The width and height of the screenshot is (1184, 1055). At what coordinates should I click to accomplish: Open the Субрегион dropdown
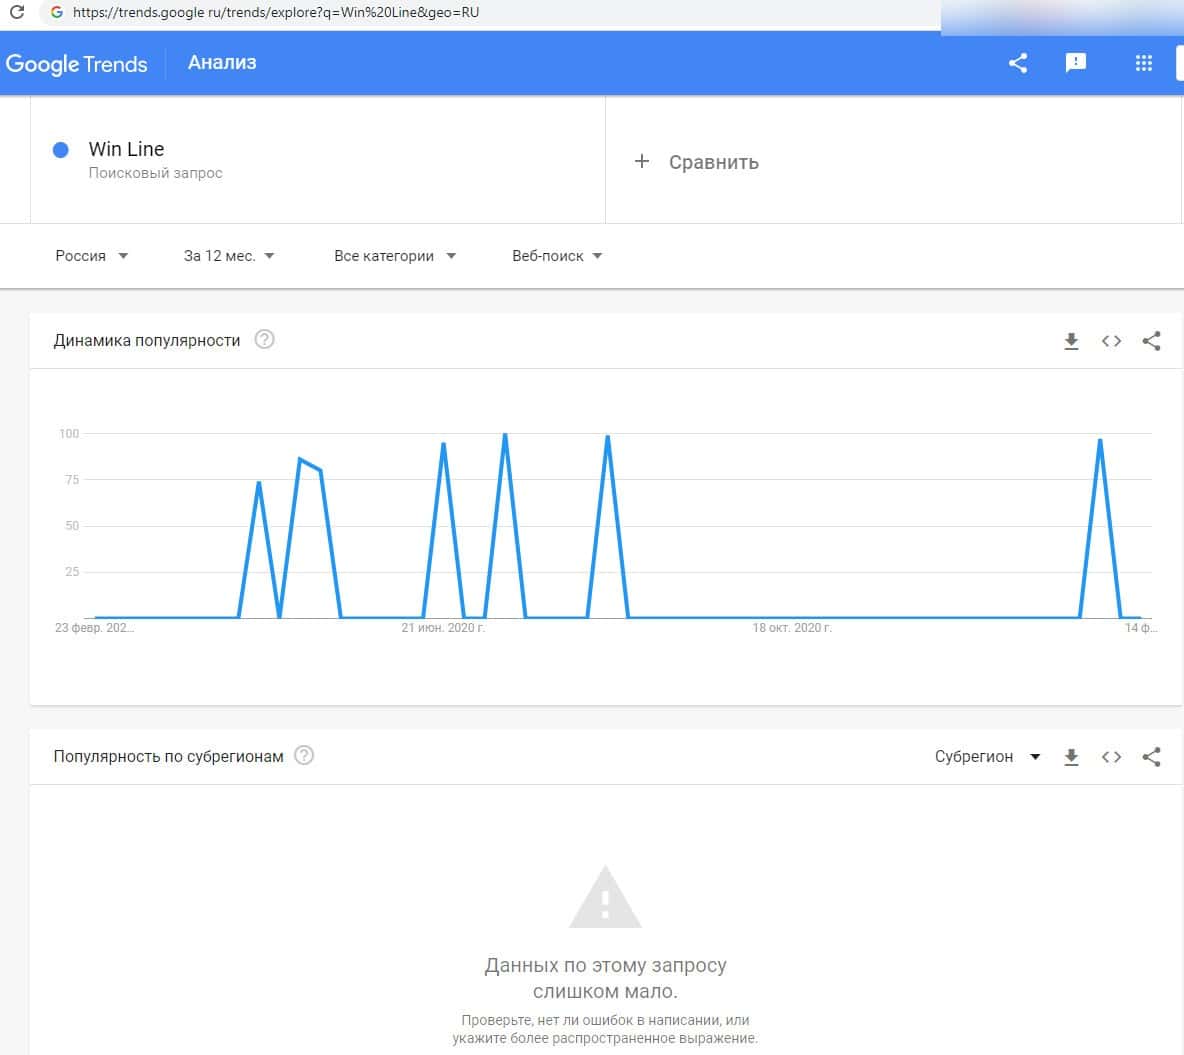click(x=988, y=757)
